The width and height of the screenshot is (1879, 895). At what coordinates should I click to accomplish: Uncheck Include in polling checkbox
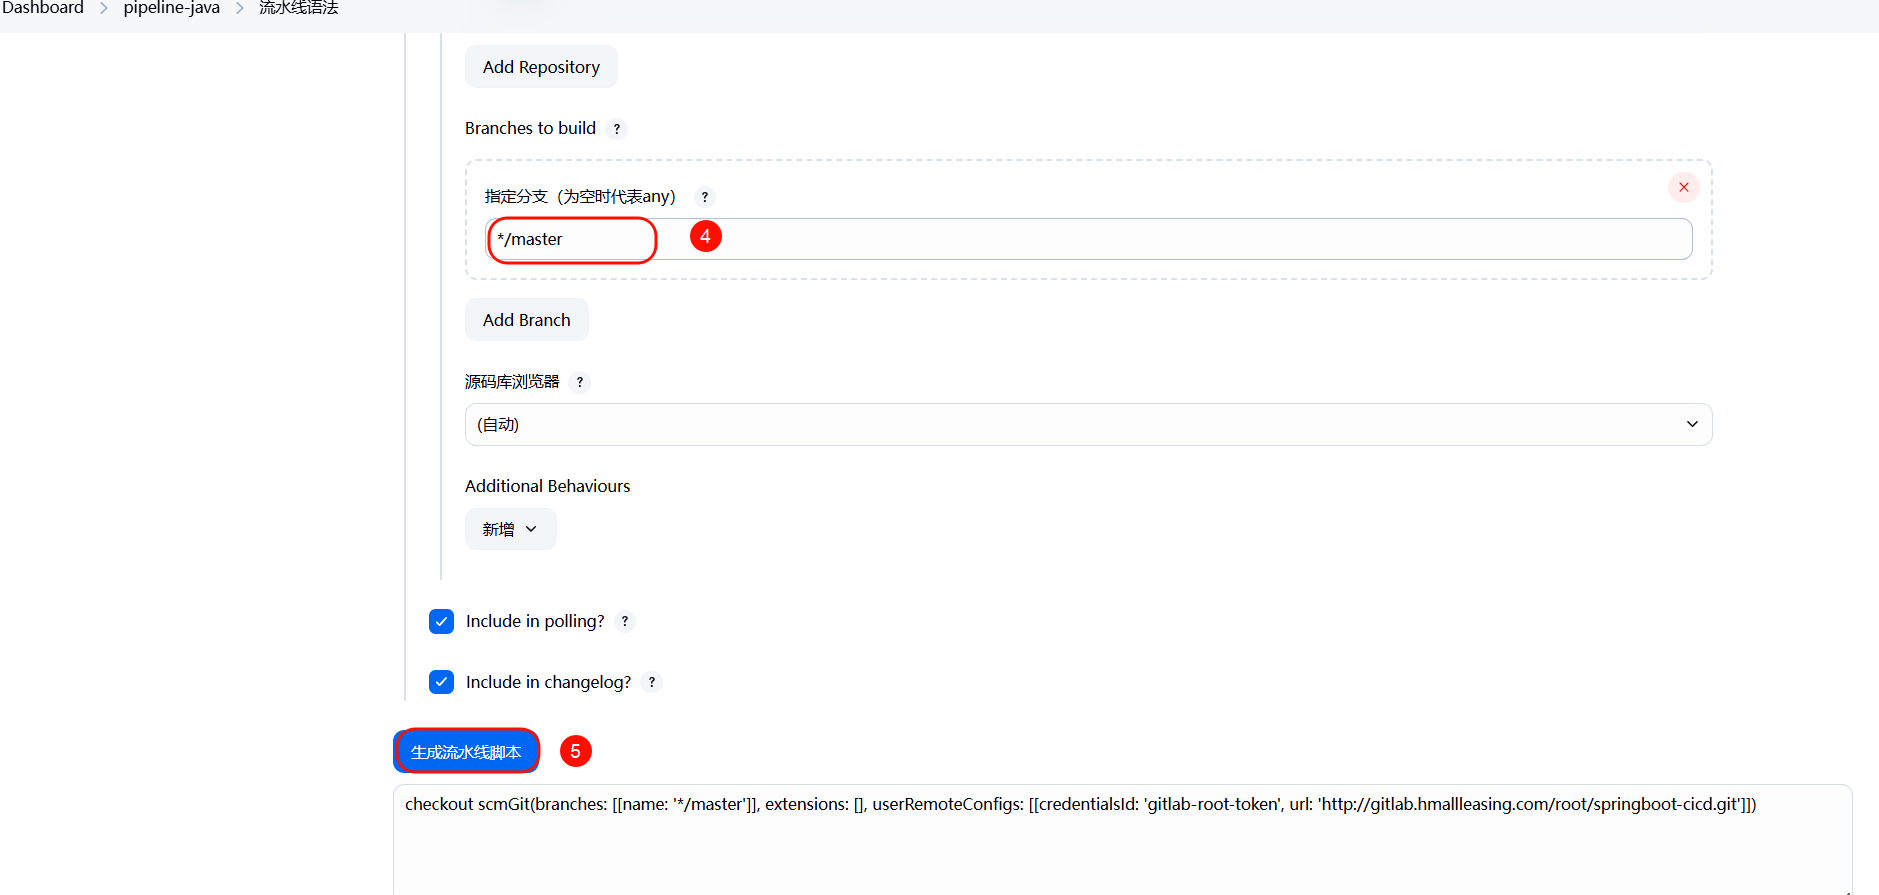[x=441, y=622]
